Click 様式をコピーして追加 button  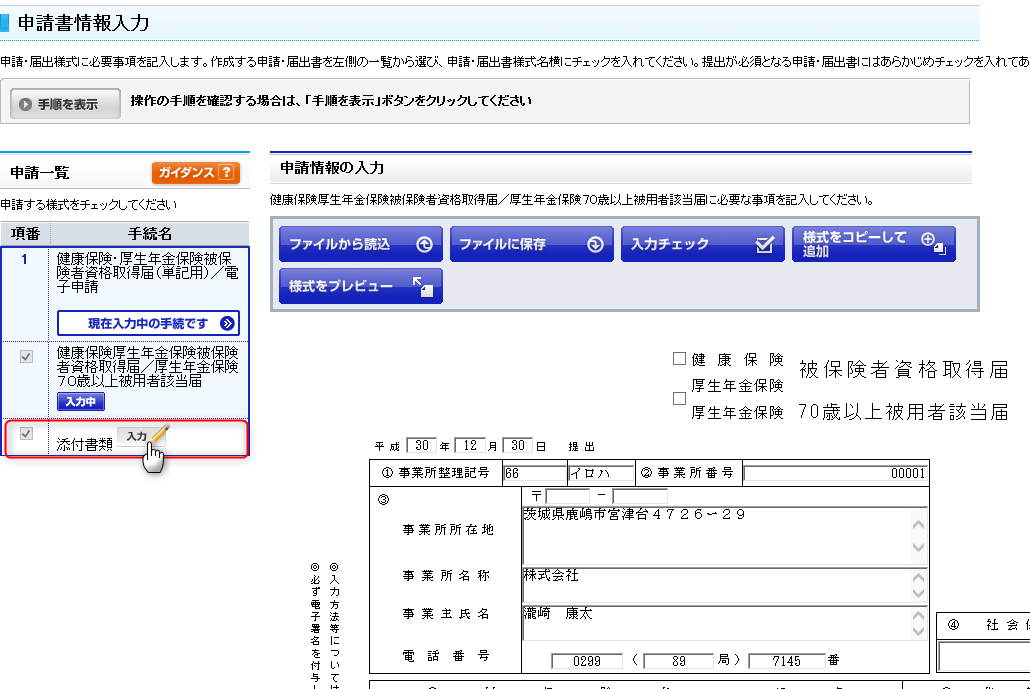(x=873, y=244)
